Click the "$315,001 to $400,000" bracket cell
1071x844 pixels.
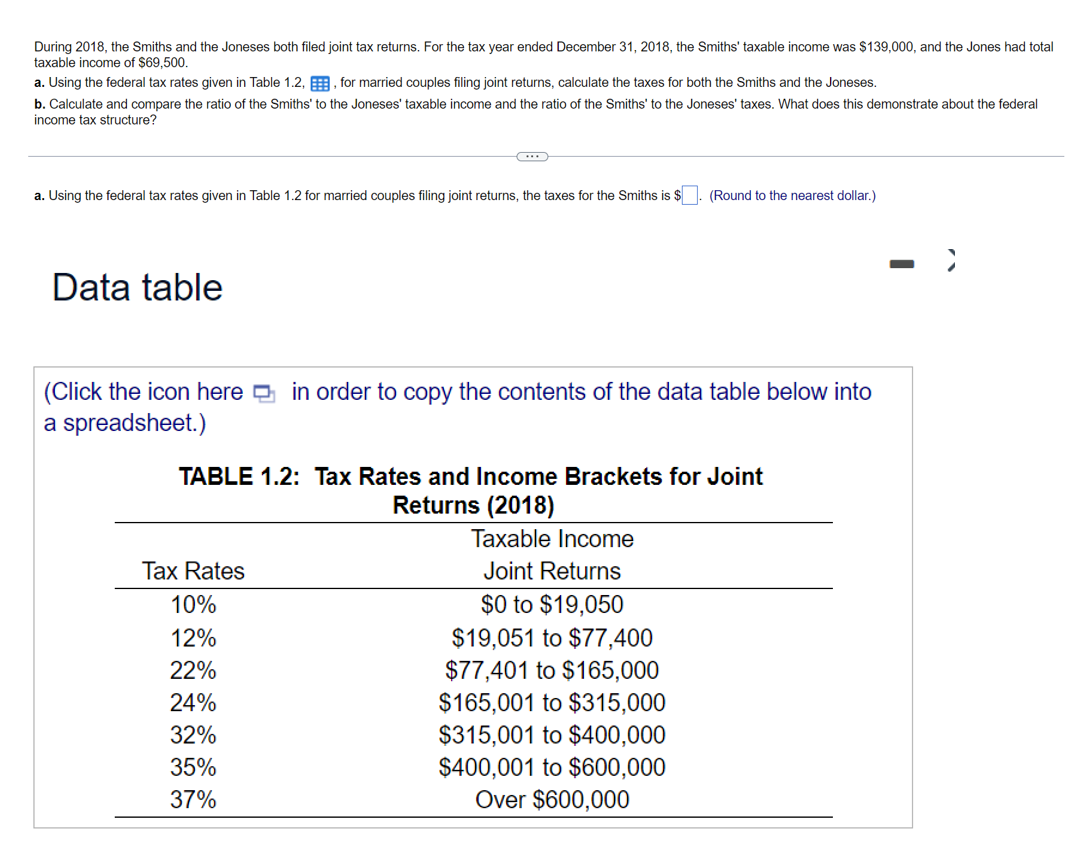coord(552,735)
